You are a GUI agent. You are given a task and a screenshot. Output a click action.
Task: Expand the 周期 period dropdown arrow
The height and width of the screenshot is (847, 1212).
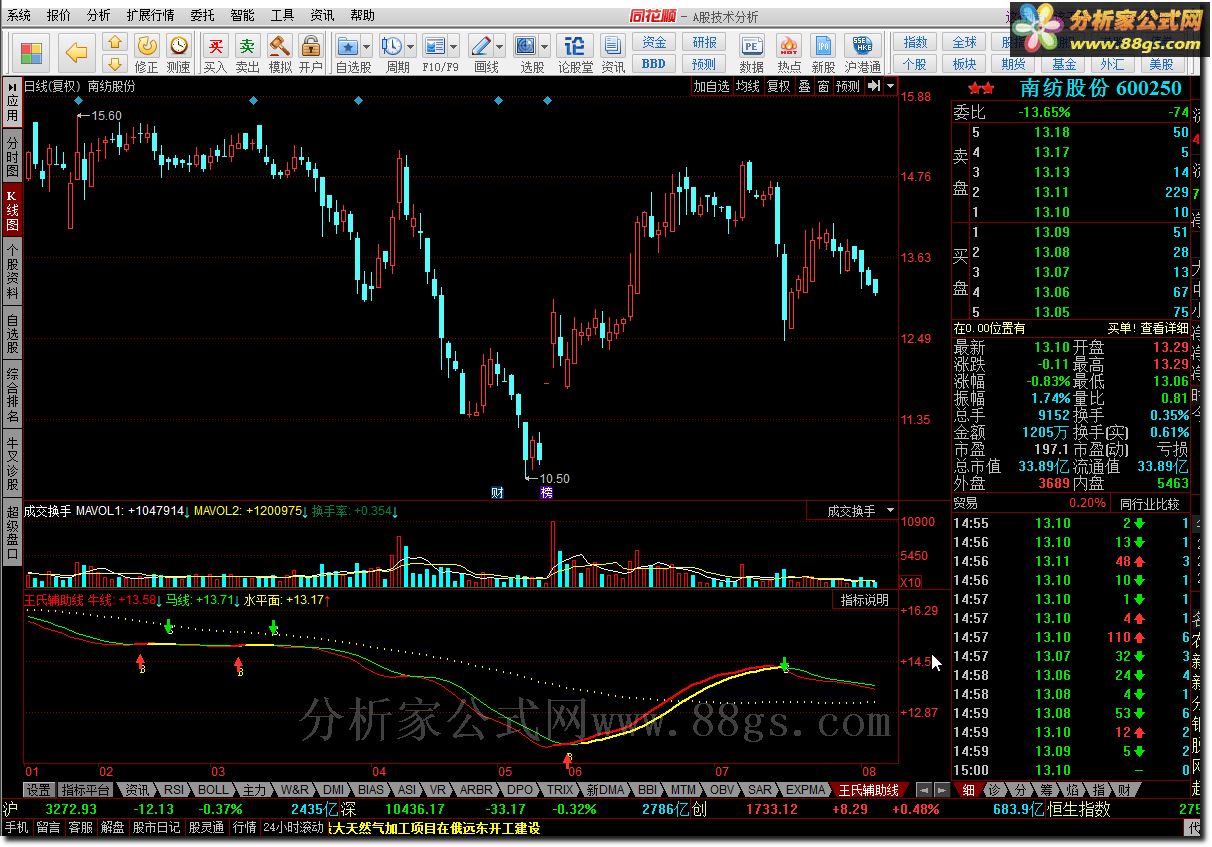pos(410,47)
